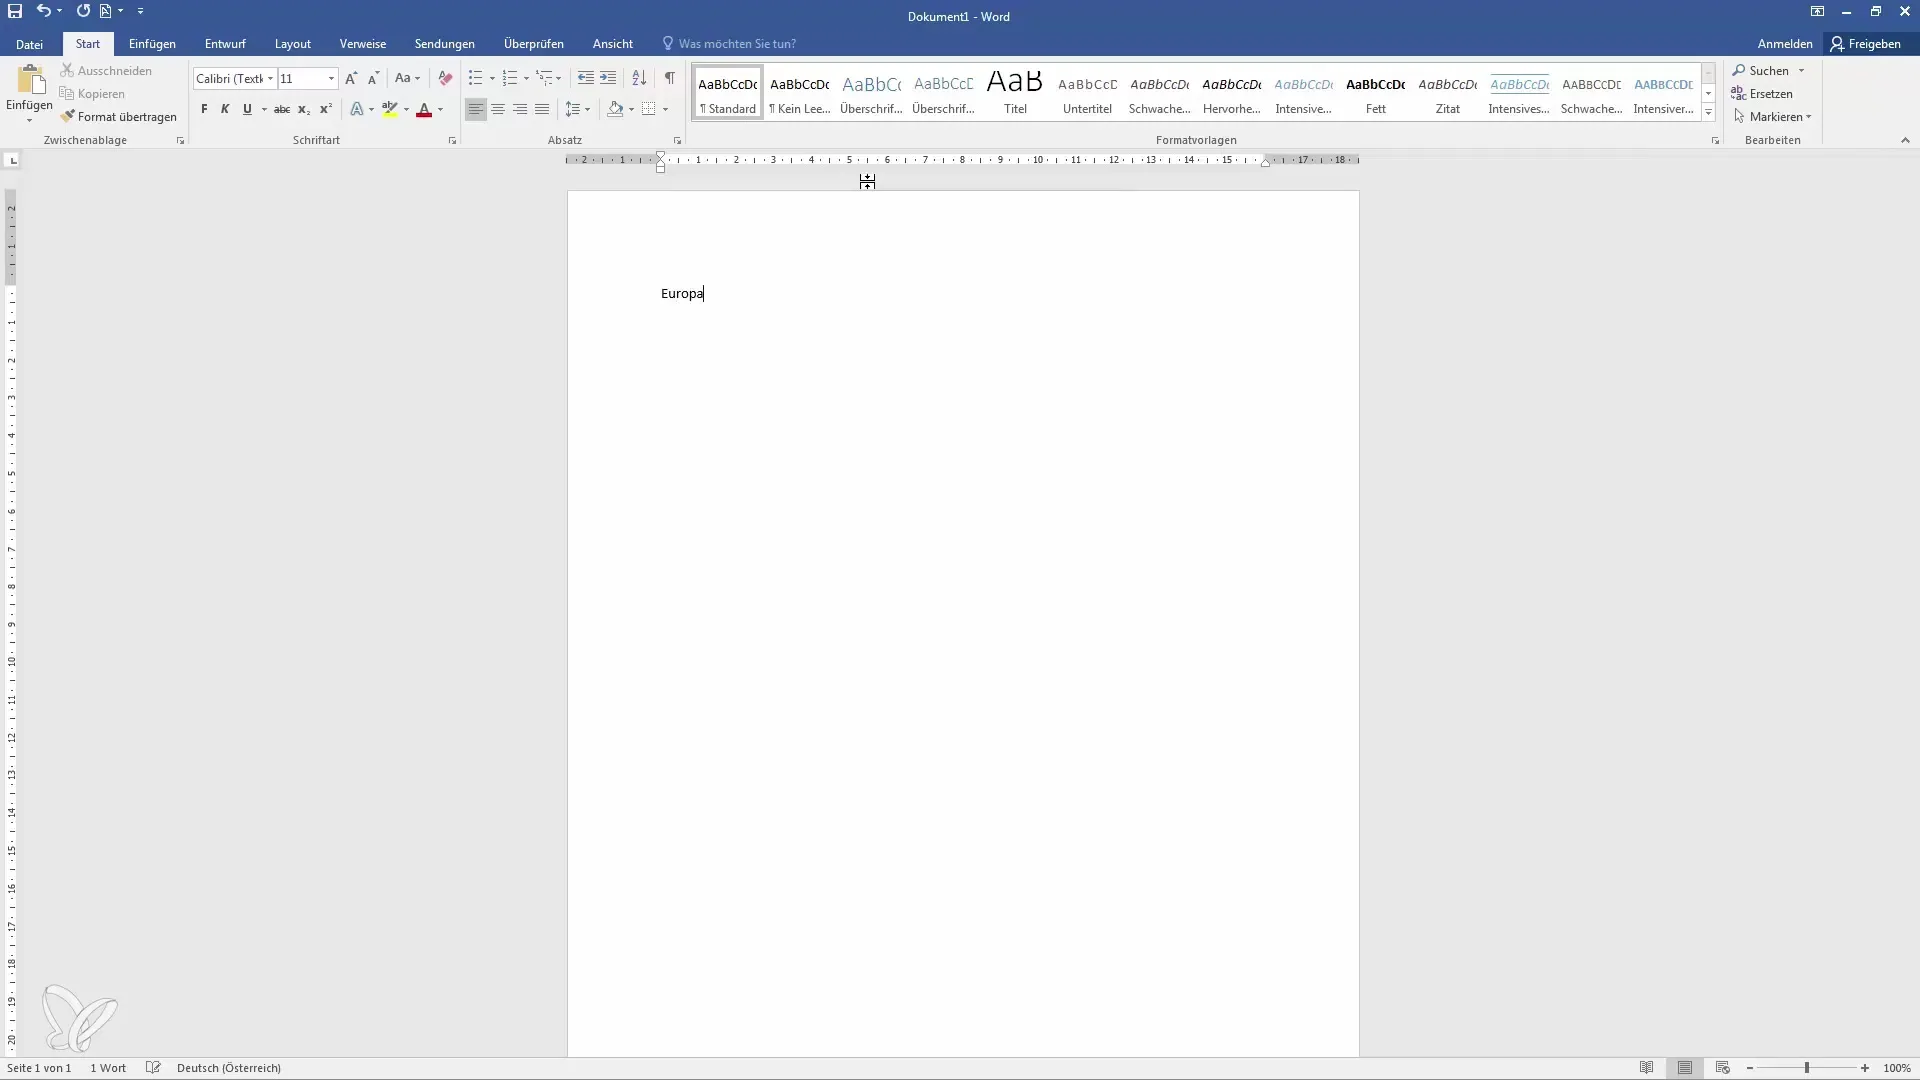1920x1080 pixels.
Task: Toggle the Fett style in gallery
Action: point(1375,92)
